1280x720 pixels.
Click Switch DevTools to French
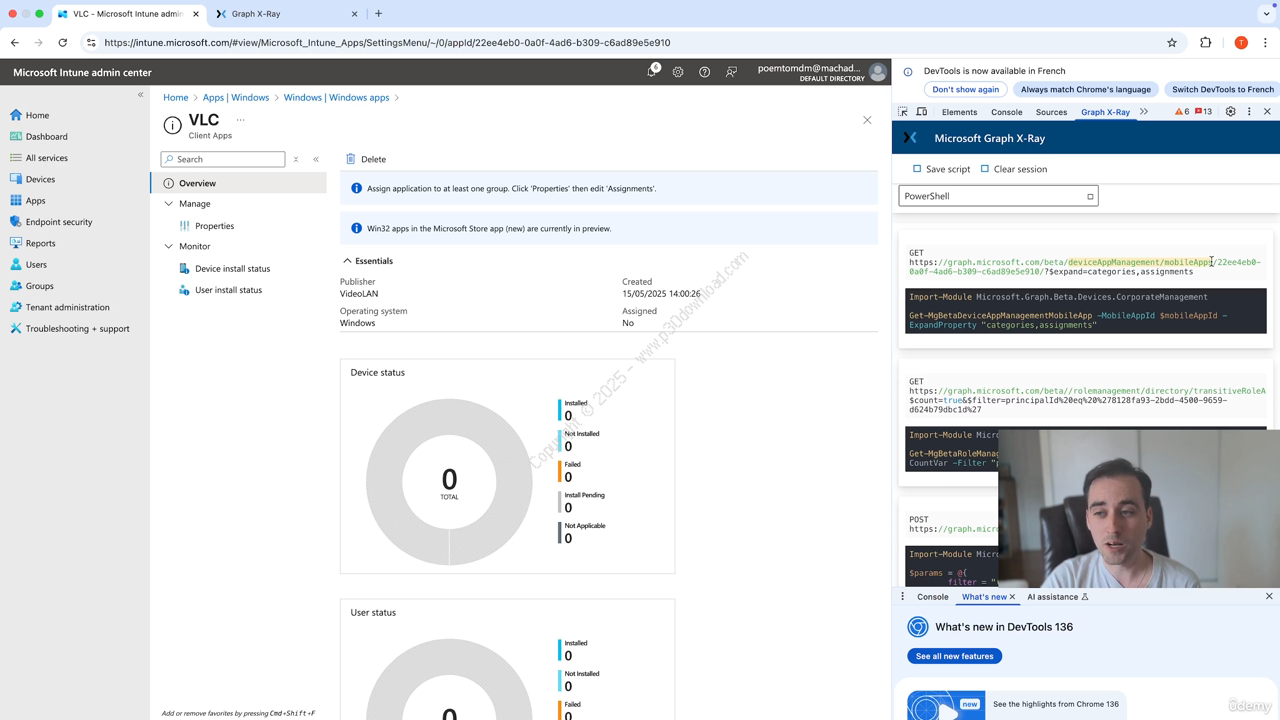(1222, 89)
